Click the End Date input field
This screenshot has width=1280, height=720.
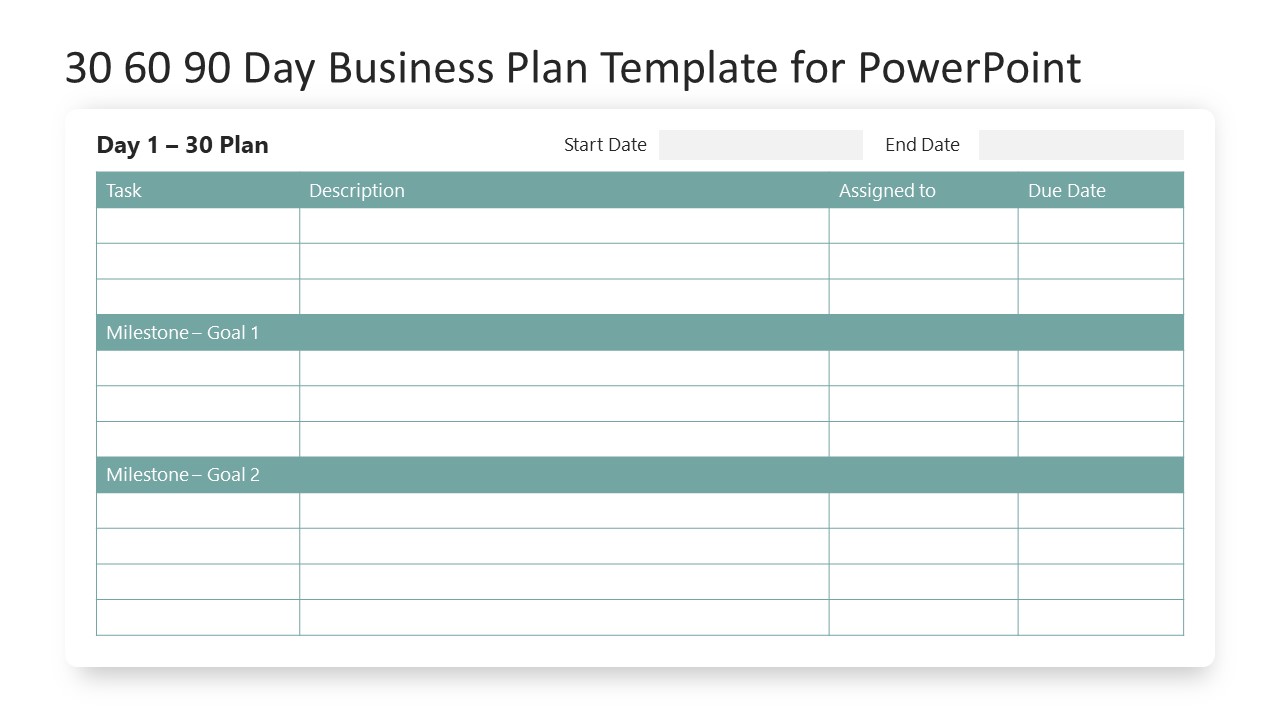[1081, 145]
